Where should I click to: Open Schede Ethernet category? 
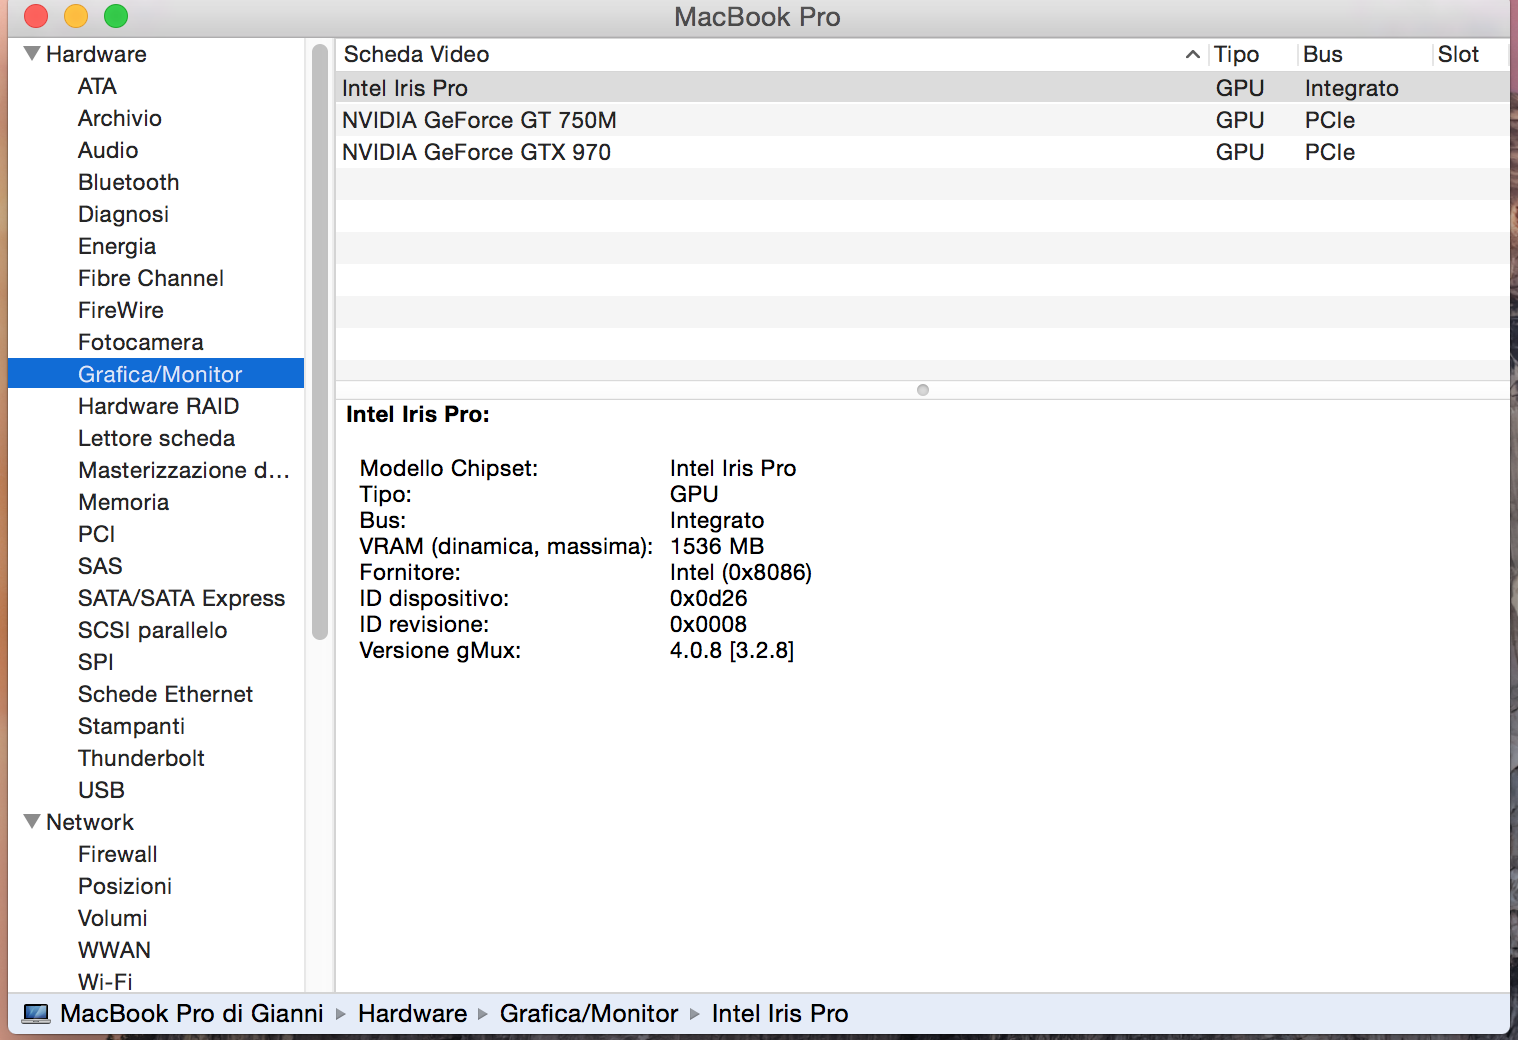point(166,694)
